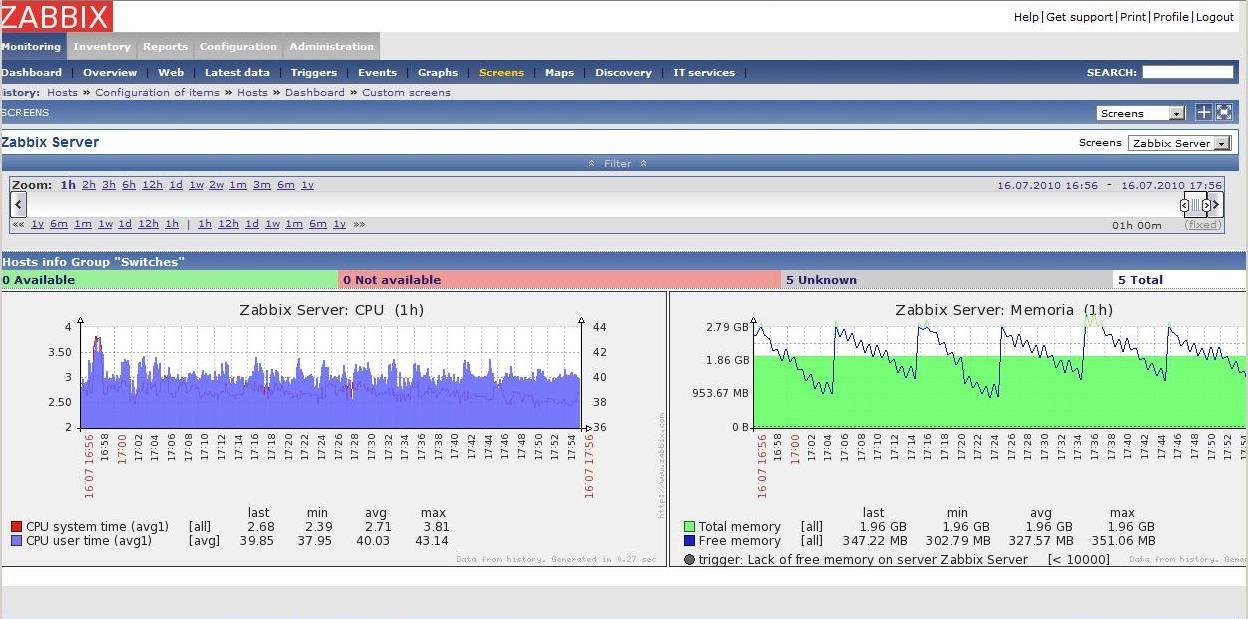The height and width of the screenshot is (619, 1248).
Task: Open the Dashboard submenu item
Action: tap(31, 72)
